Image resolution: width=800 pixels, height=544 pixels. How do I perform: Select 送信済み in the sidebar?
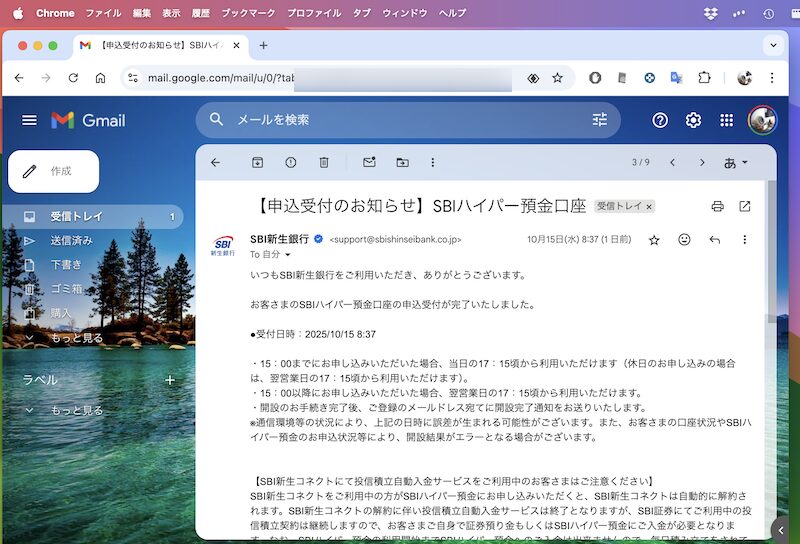(71, 241)
